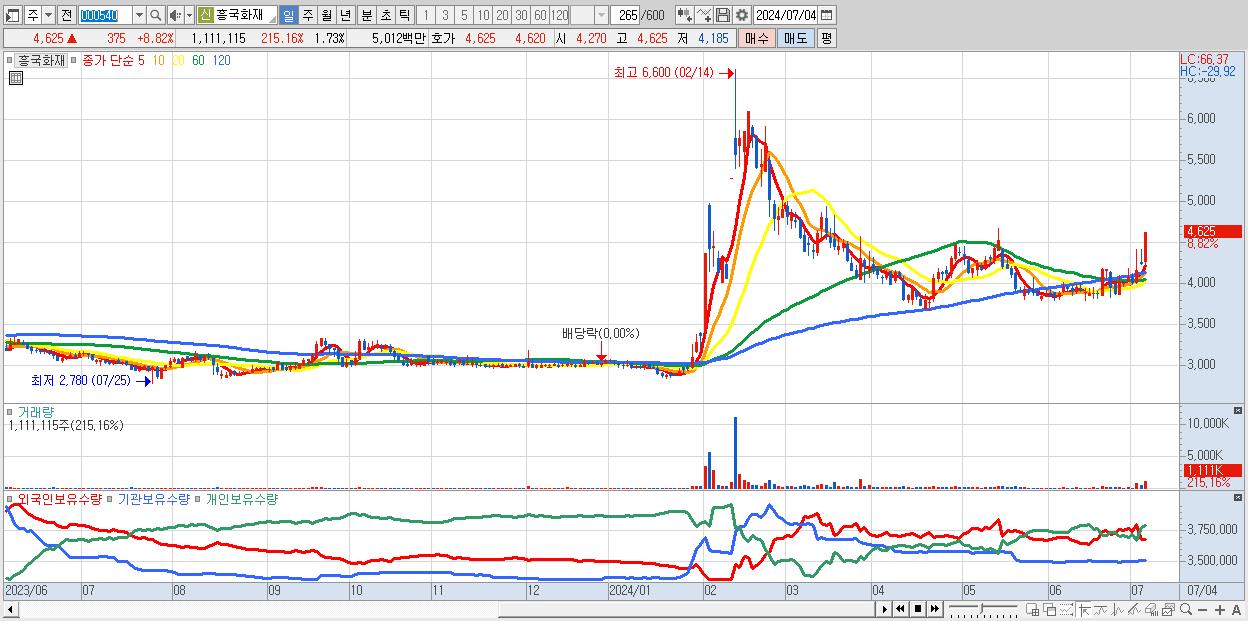Click the 매도 sell button
Image resolution: width=1248 pixels, height=621 pixels.
[796, 38]
